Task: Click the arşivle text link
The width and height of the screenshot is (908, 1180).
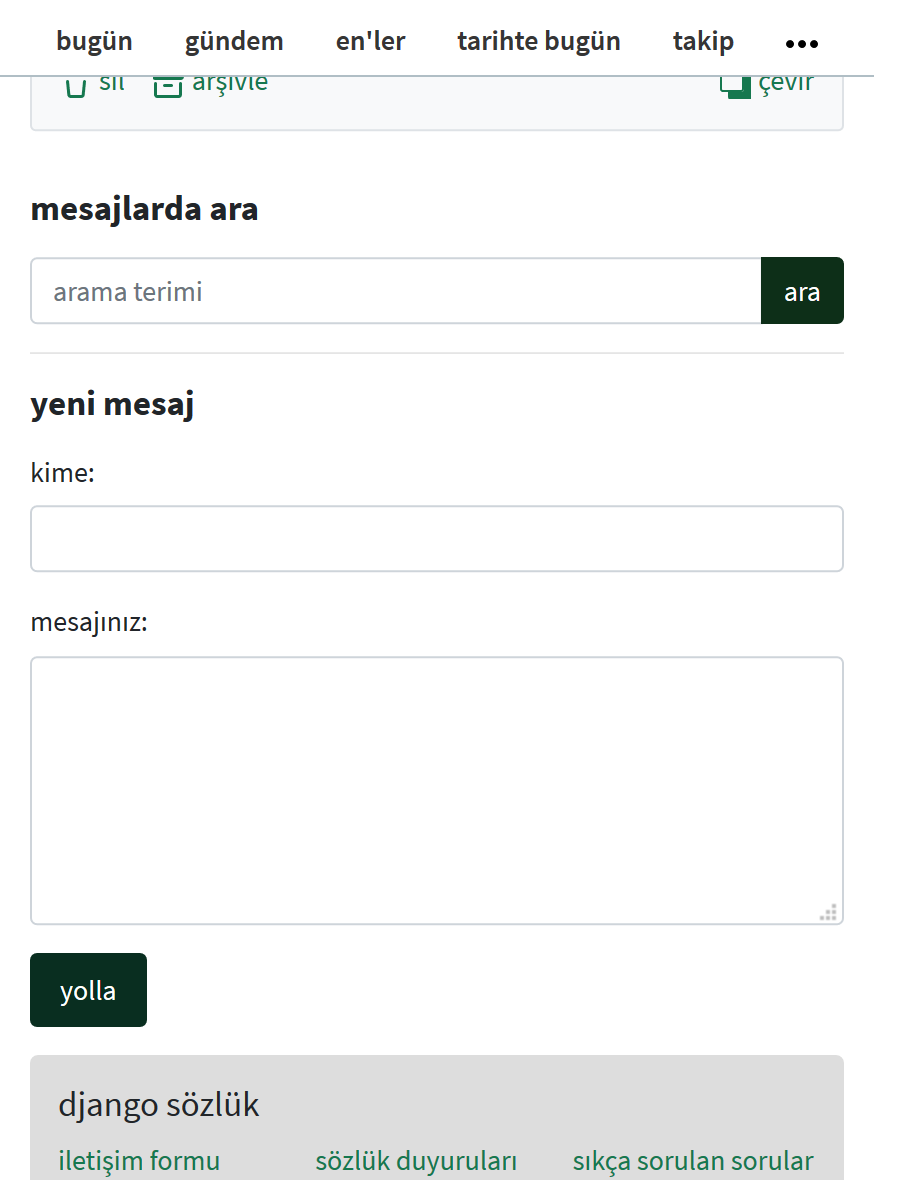Action: coord(230,83)
